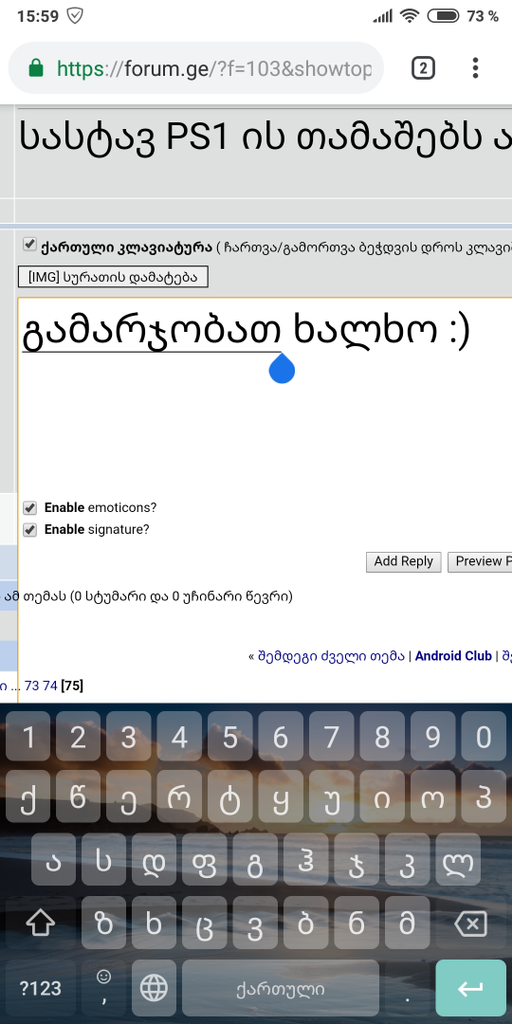Go to page 74
Image resolution: width=512 pixels, height=1024 pixels.
click(x=50, y=686)
